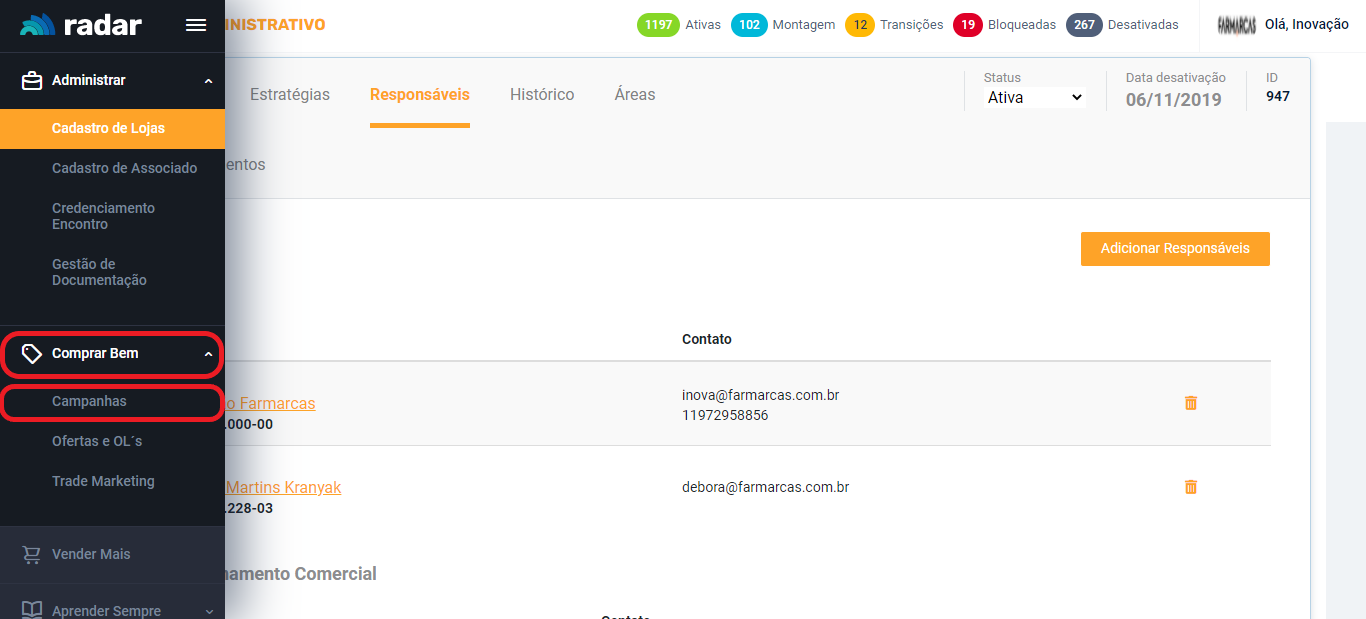Switch to the Áreas tab

635,95
